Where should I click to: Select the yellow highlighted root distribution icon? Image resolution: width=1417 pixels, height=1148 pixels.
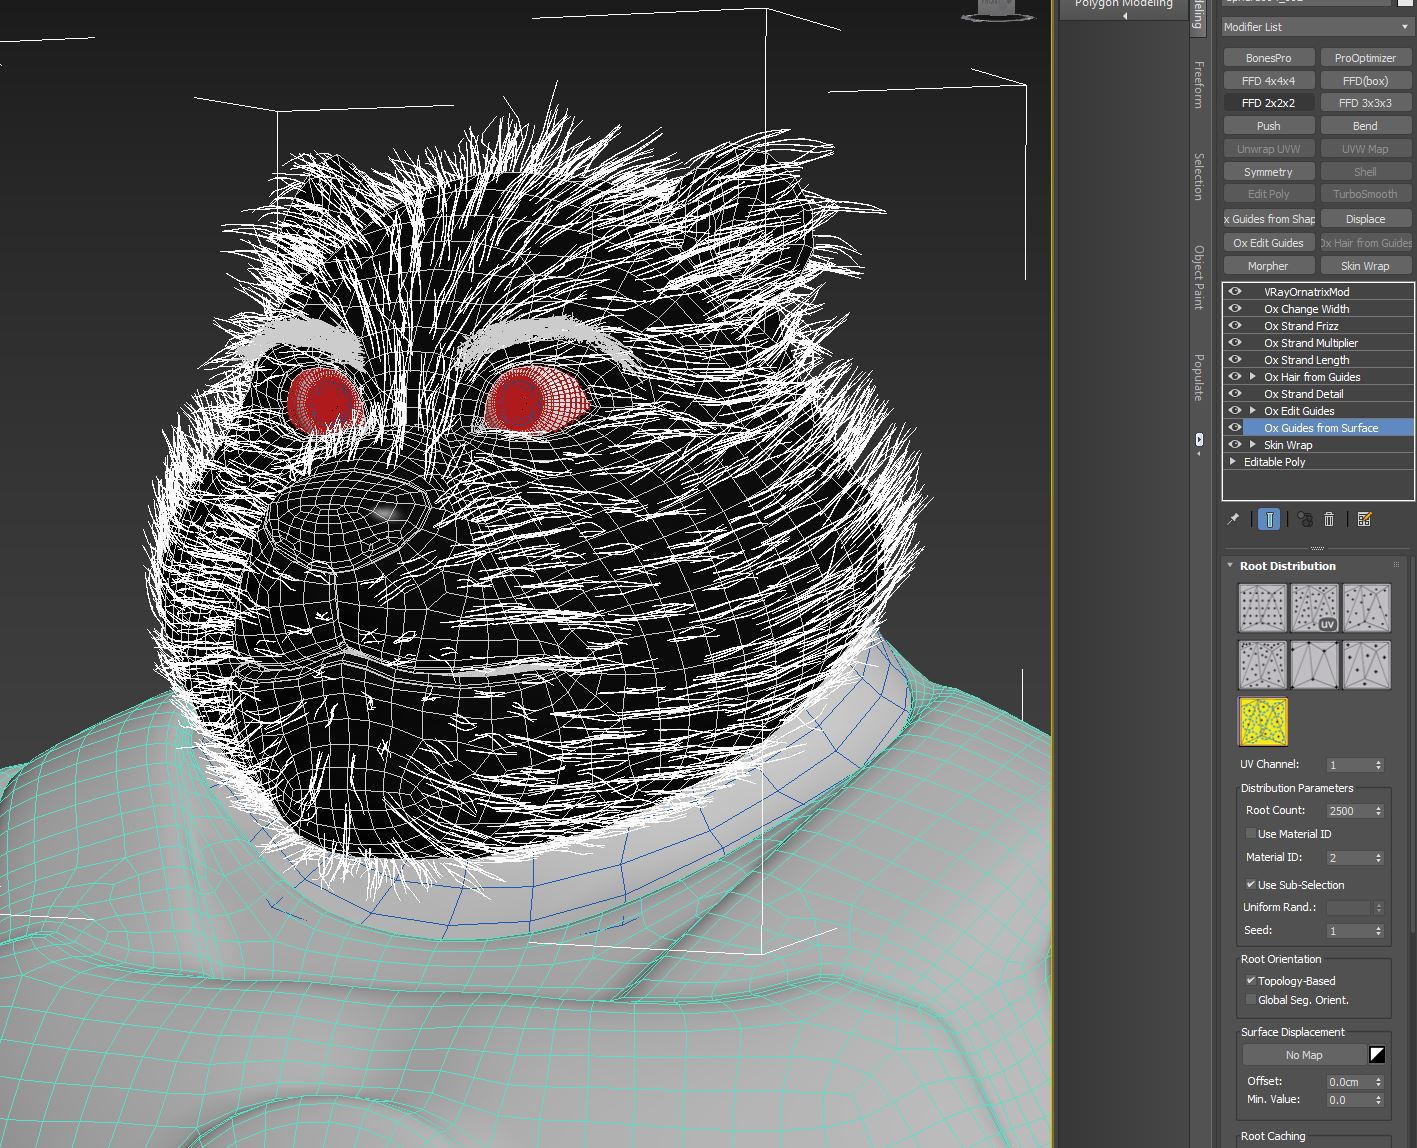tap(1262, 722)
